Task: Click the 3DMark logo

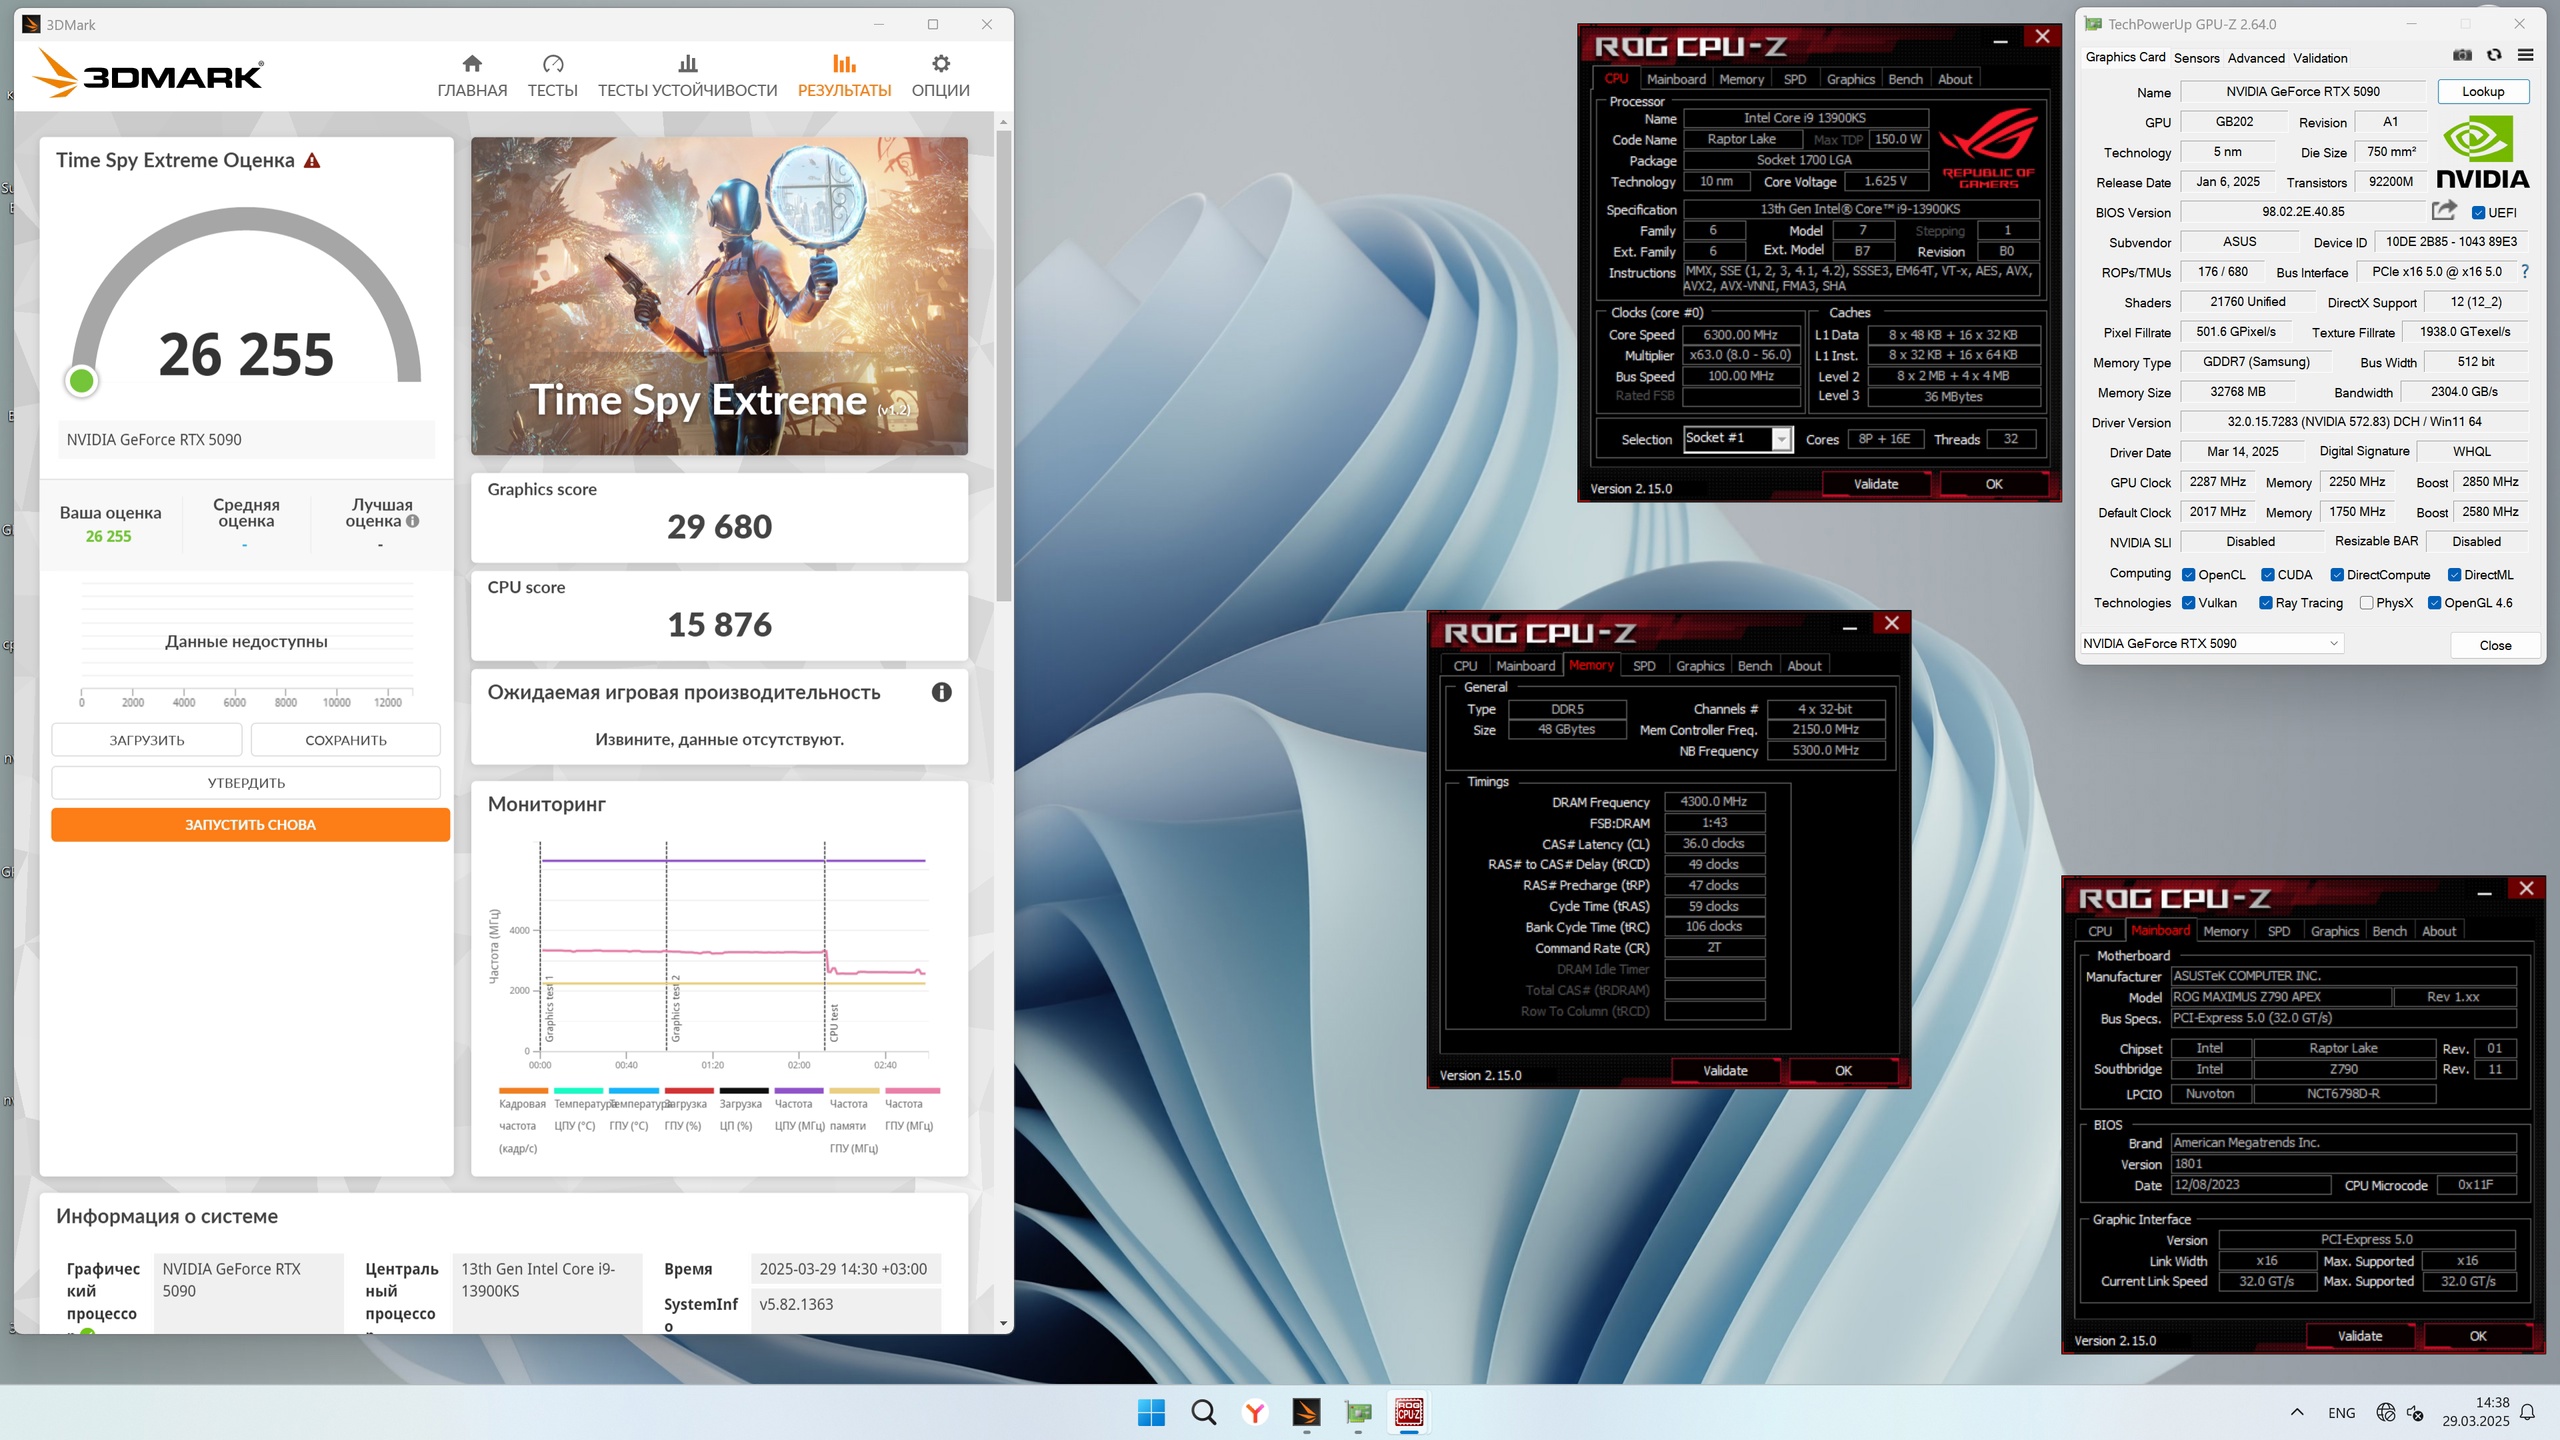Action: coord(148,75)
